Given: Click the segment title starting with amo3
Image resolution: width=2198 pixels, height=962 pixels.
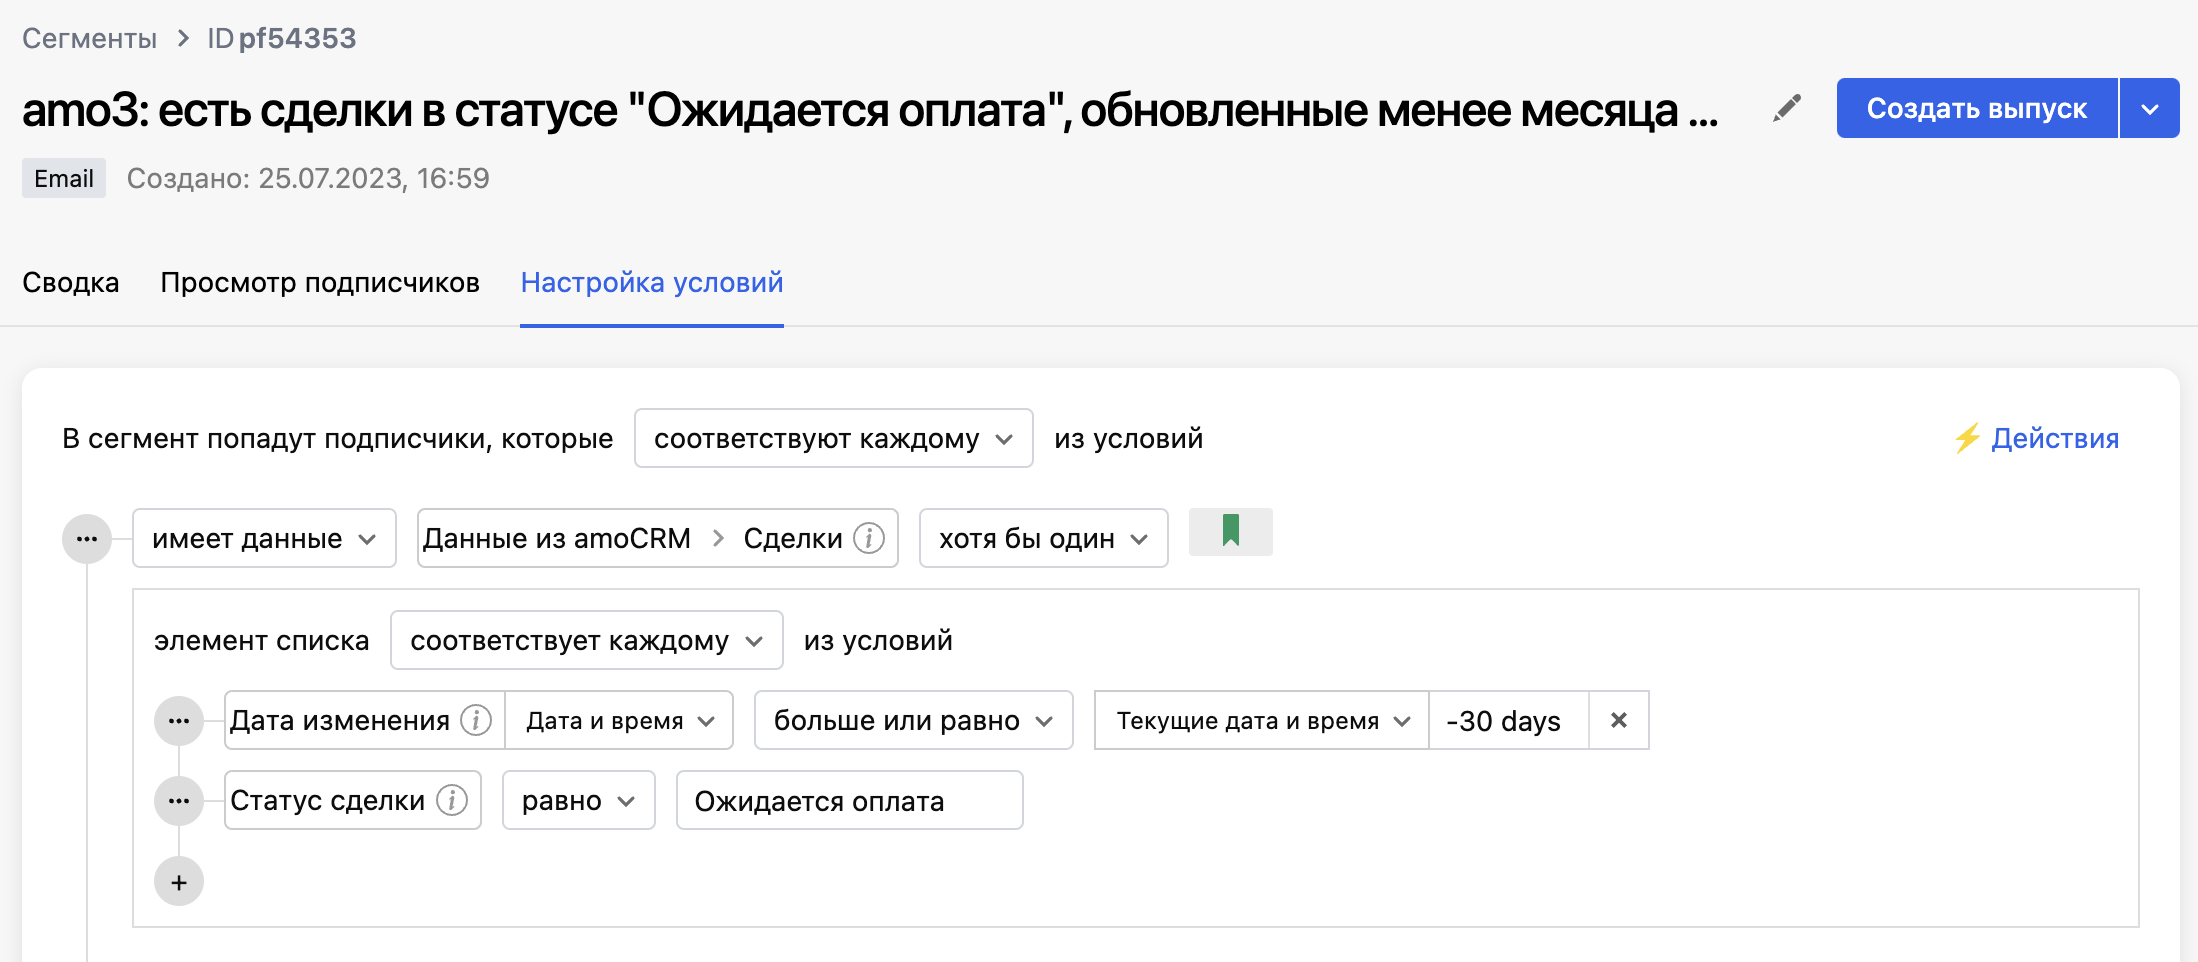Looking at the screenshot, I should coord(870,110).
